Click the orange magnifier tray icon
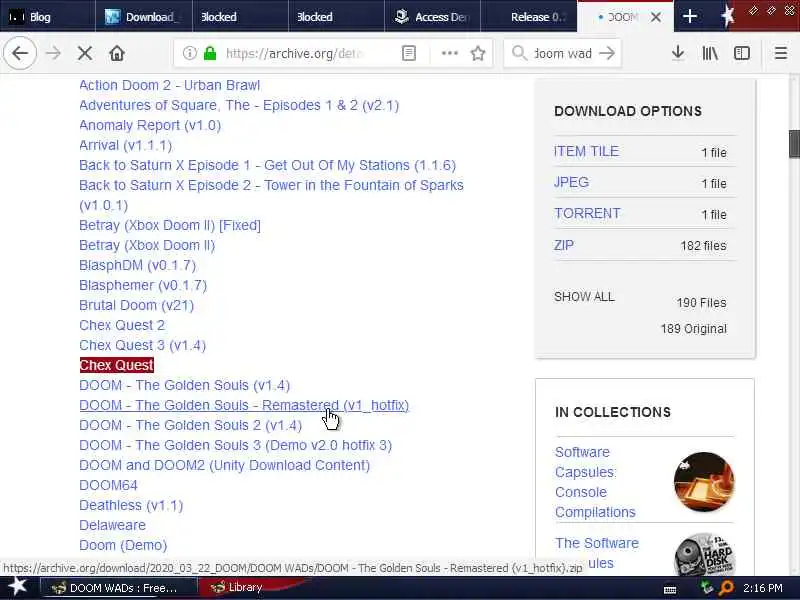The width and height of the screenshot is (800, 600). [726, 588]
